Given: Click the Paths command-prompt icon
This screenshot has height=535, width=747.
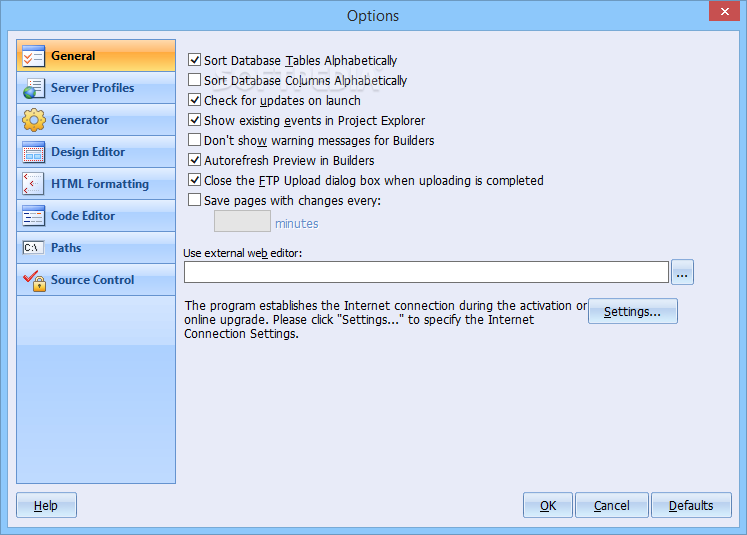Looking at the screenshot, I should click(x=34, y=248).
